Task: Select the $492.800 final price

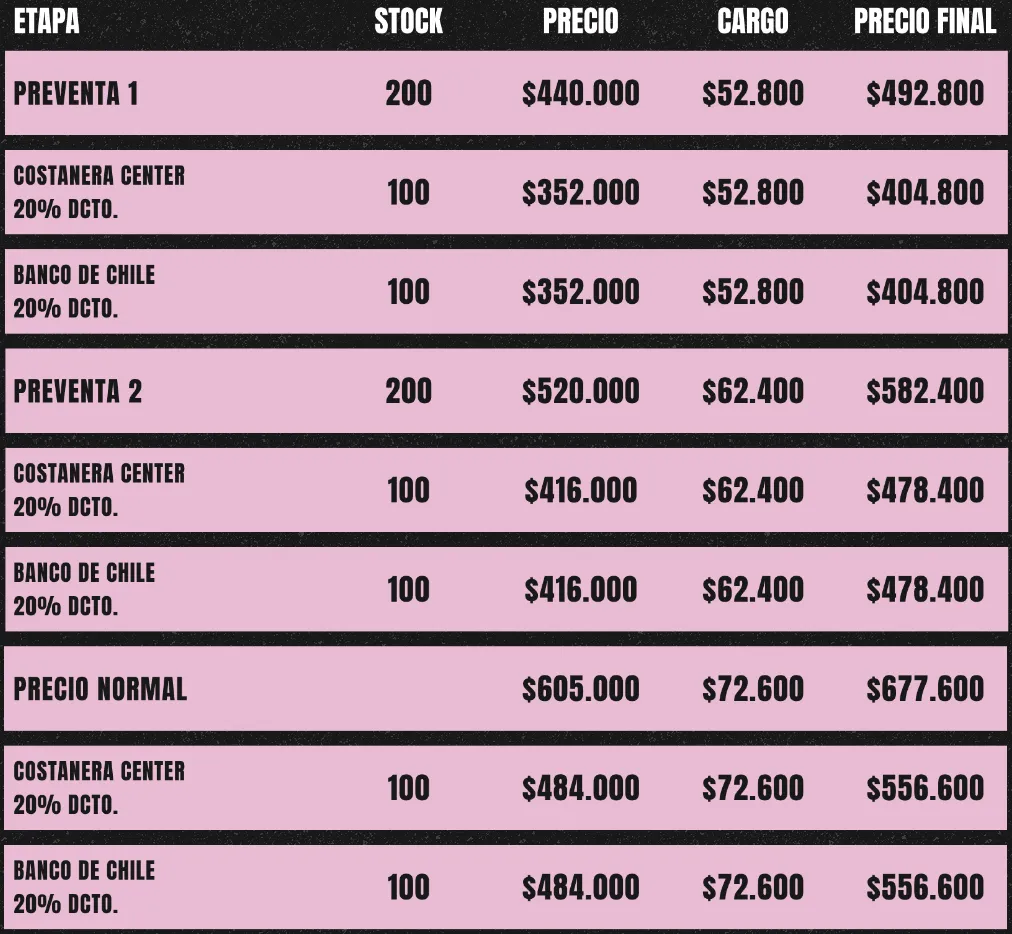Action: pos(925,94)
